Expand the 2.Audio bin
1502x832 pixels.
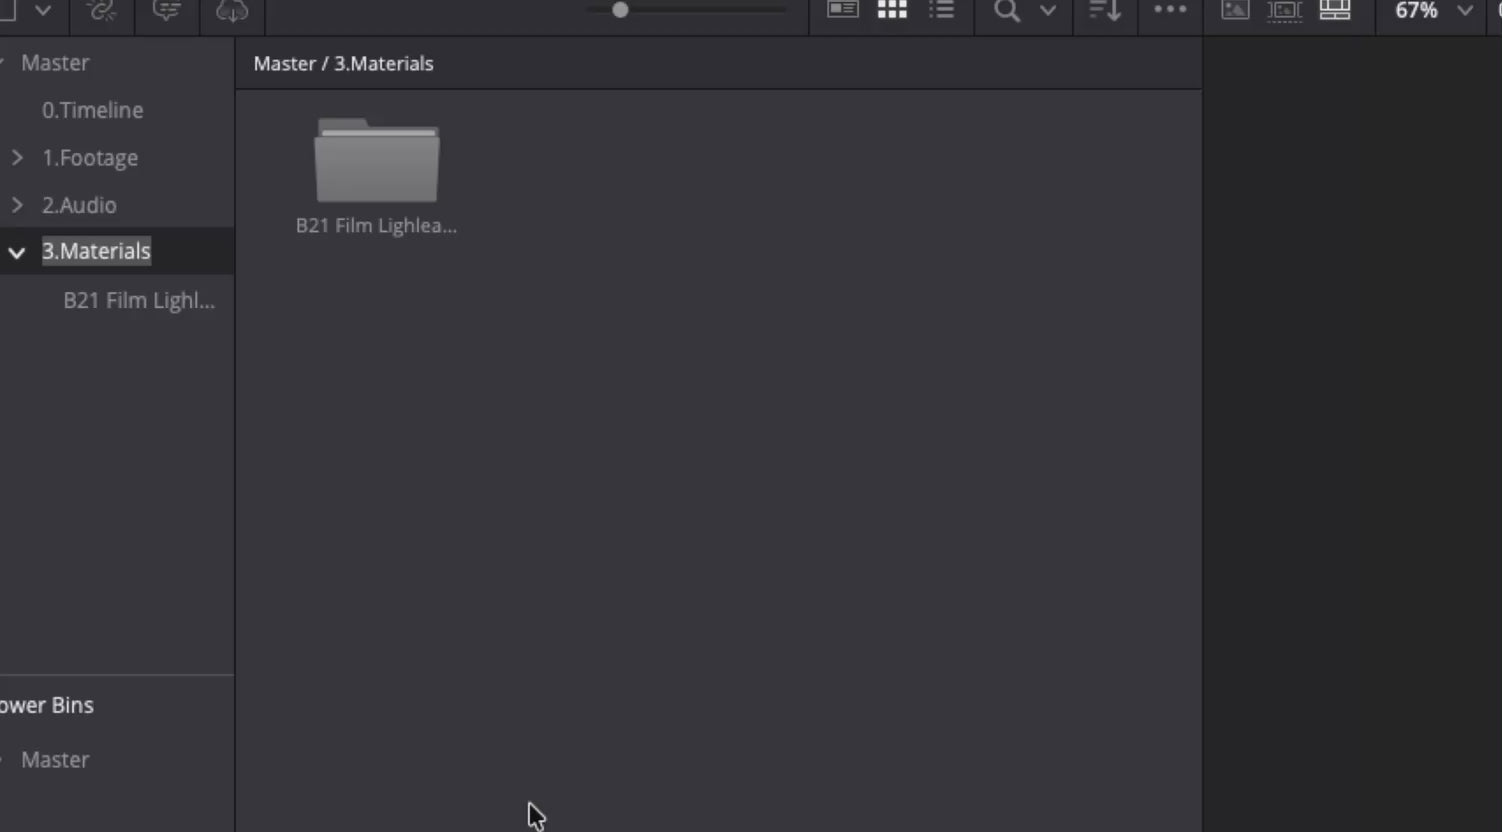17,205
